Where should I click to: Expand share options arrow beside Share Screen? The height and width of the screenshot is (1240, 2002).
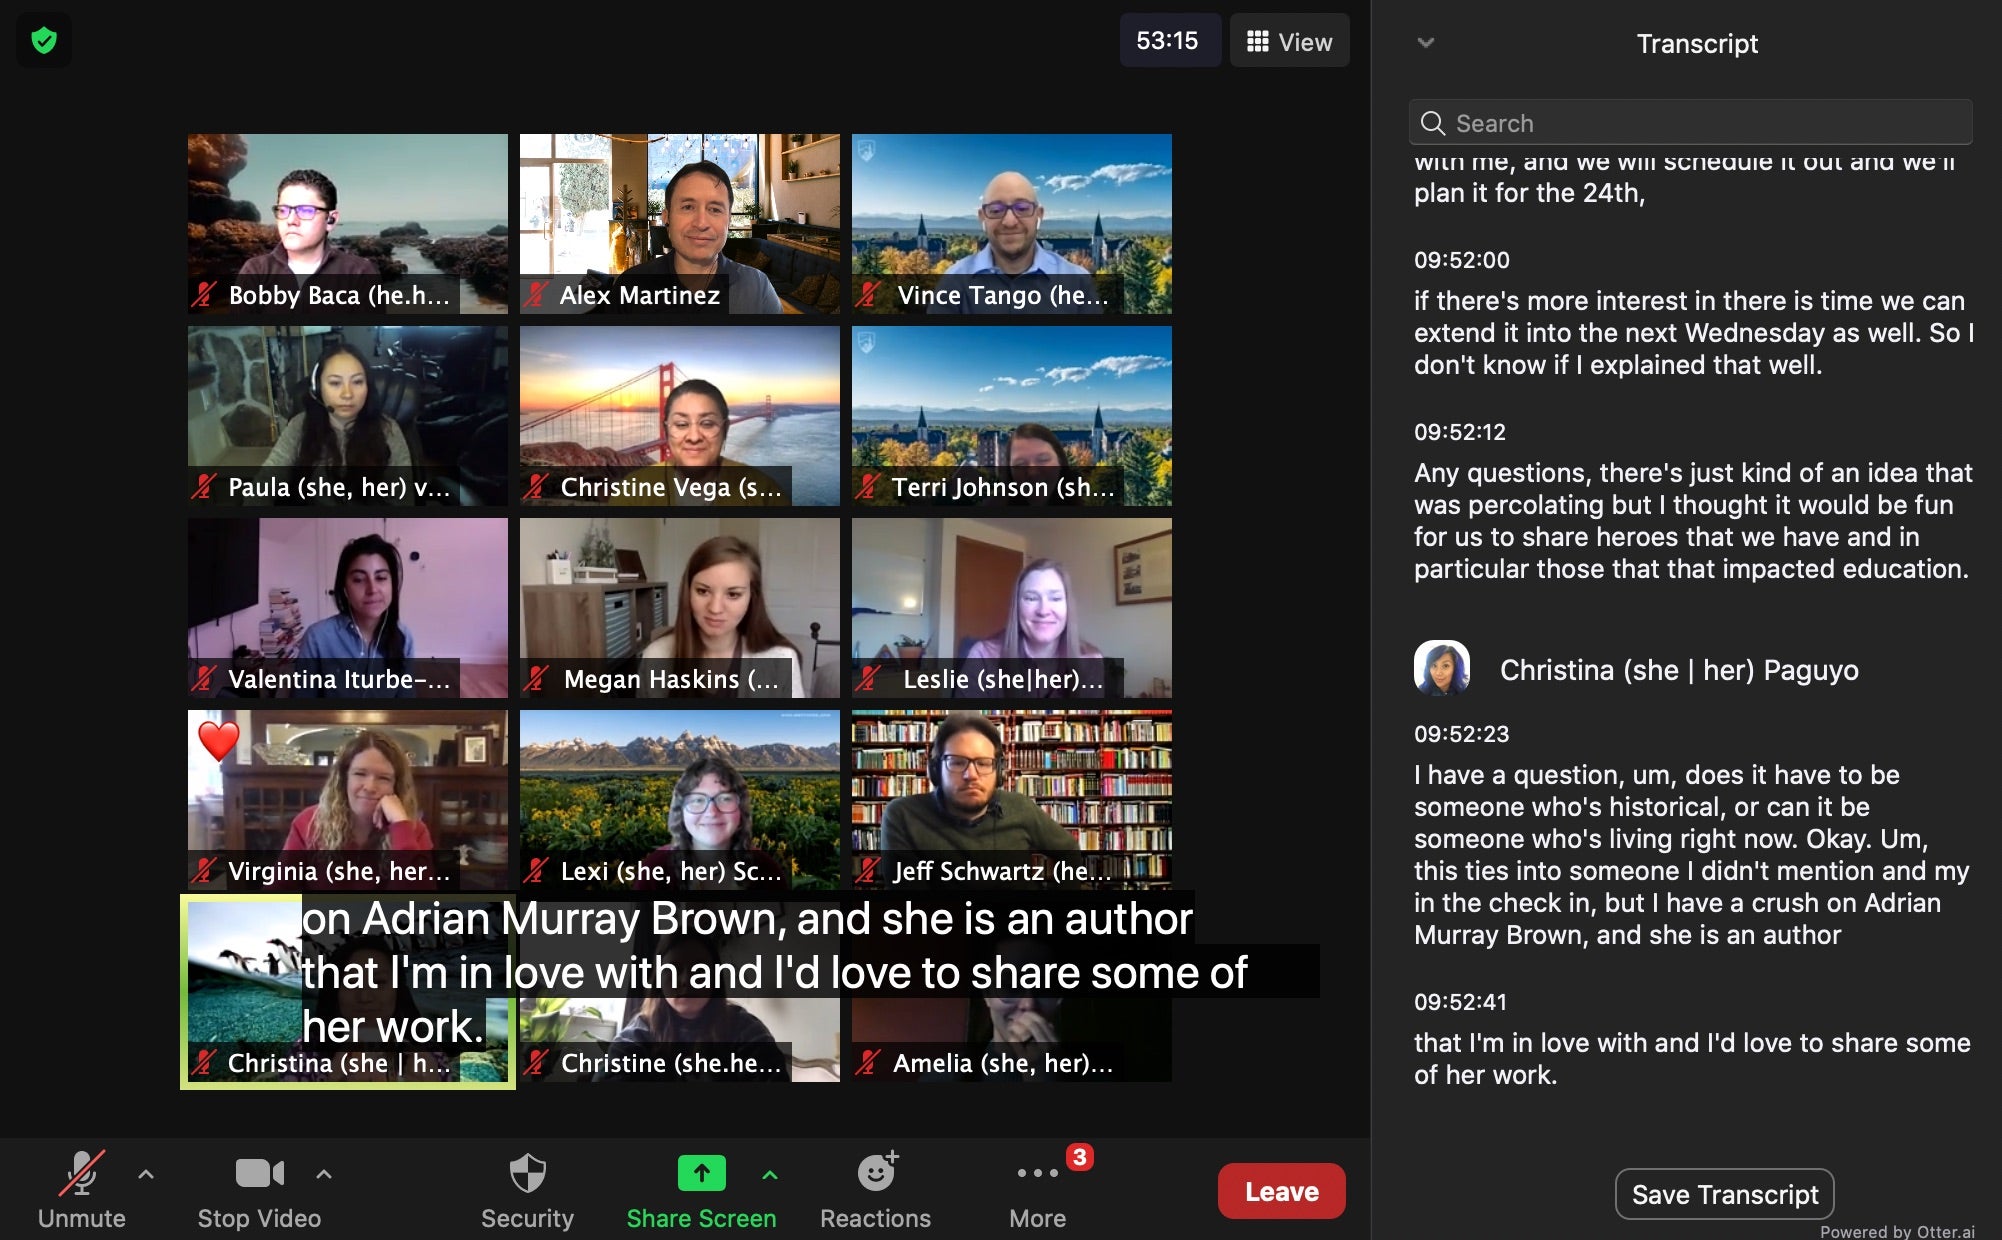pos(770,1174)
